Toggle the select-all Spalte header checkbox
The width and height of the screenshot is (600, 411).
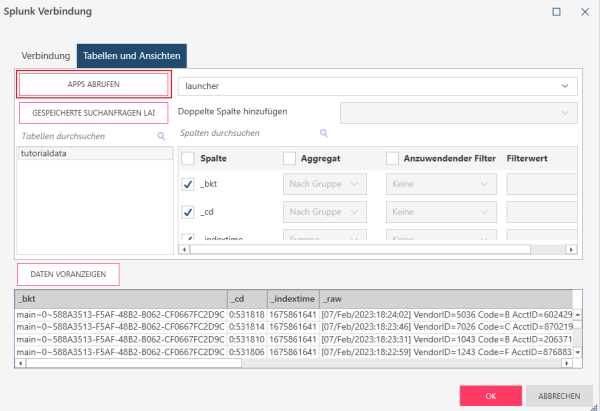coord(188,158)
